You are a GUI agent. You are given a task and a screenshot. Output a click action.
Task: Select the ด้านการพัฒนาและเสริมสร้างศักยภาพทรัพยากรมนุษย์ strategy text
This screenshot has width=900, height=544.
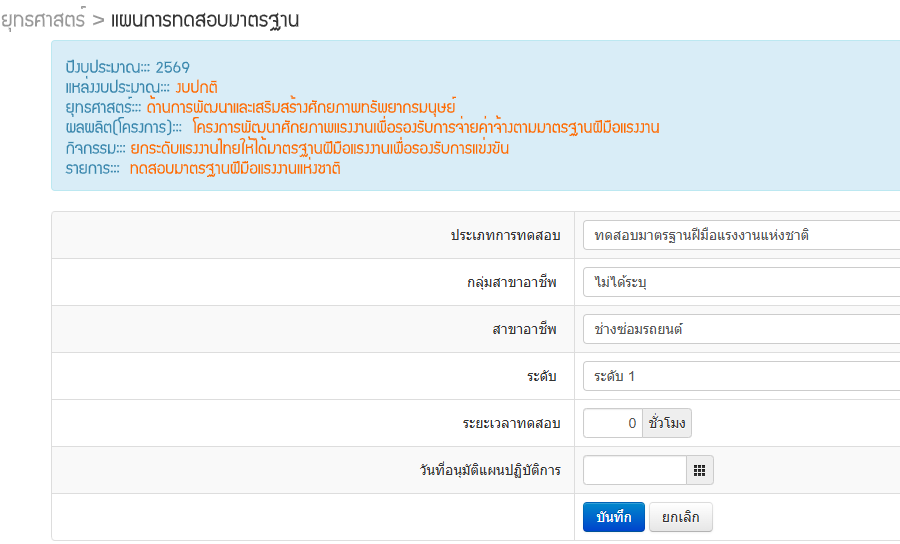[300, 108]
